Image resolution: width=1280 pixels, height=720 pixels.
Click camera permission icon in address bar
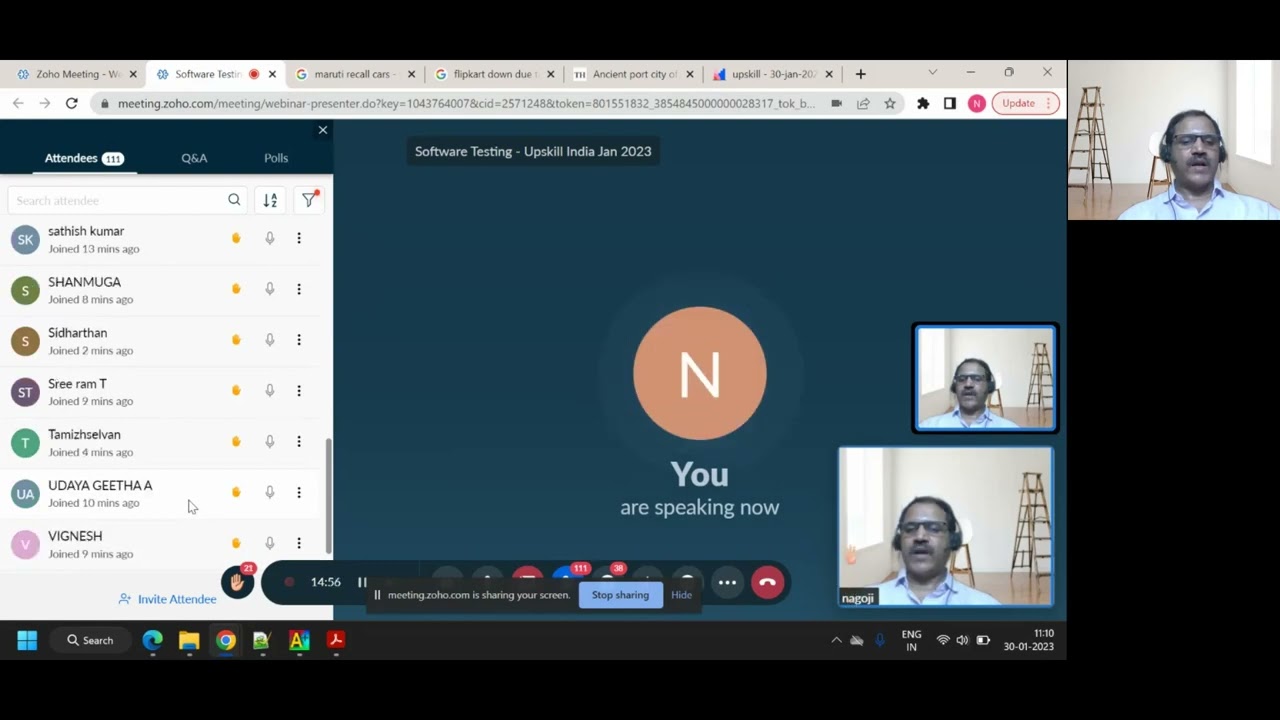tap(836, 103)
